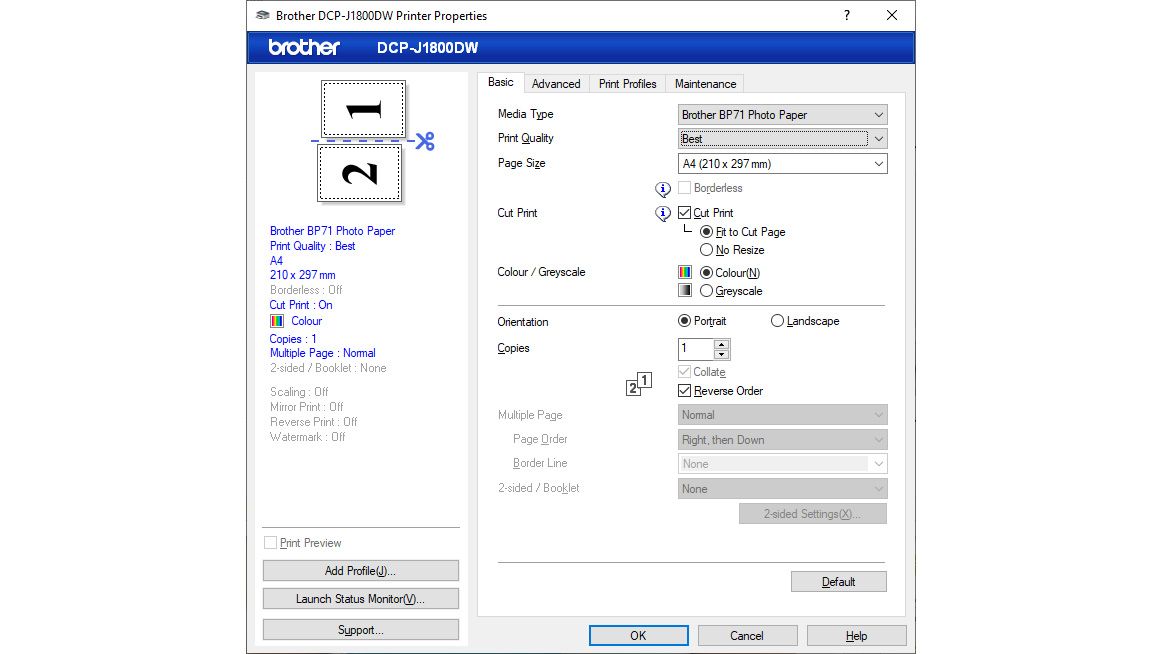Screen dimensions: 1162x654
Task: Confirm with the OK button
Action: (x=638, y=635)
